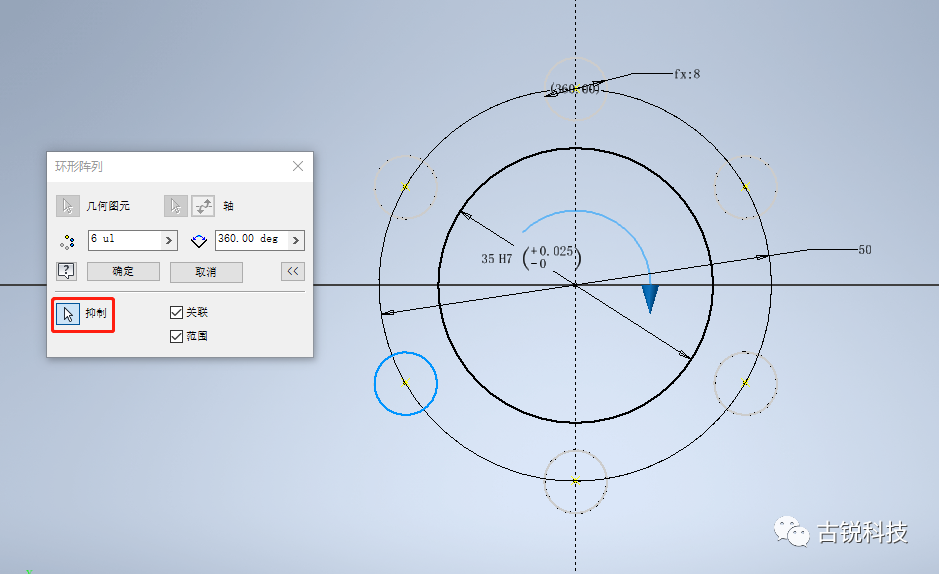The height and width of the screenshot is (574, 939).
Task: Activate the Suppress (抑制) selection arrow
Action: click(68, 314)
